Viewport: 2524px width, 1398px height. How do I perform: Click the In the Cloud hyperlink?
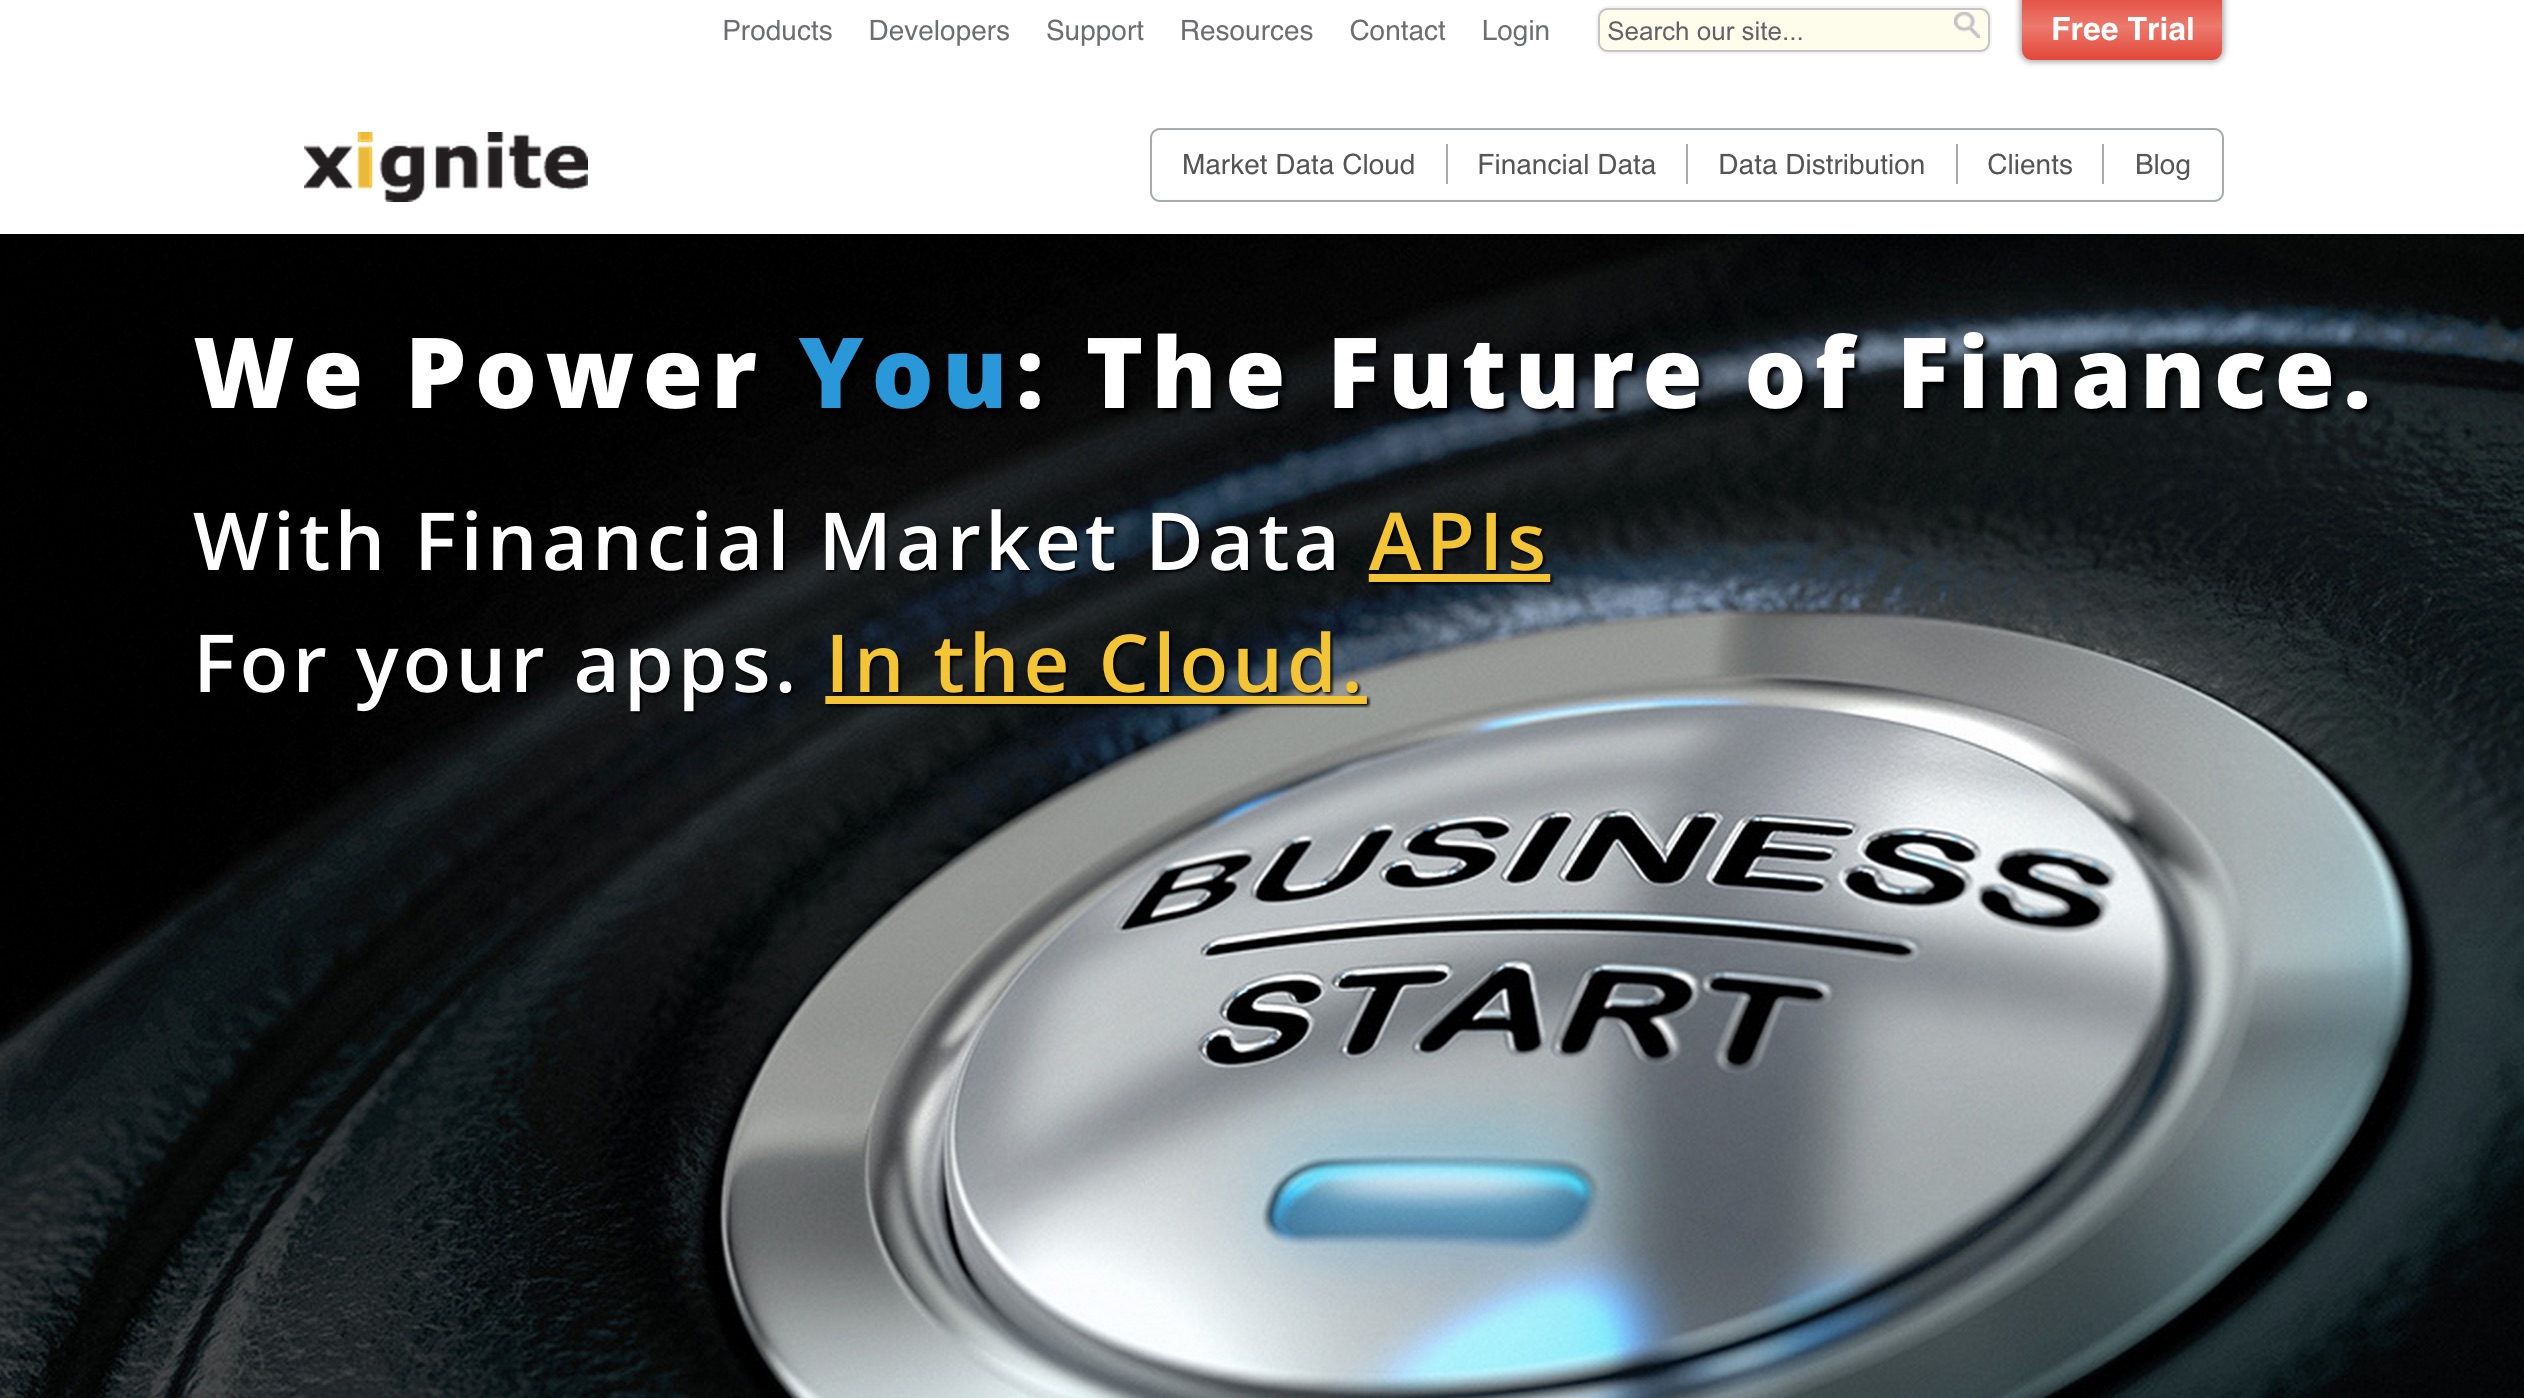pyautogui.click(x=1095, y=661)
